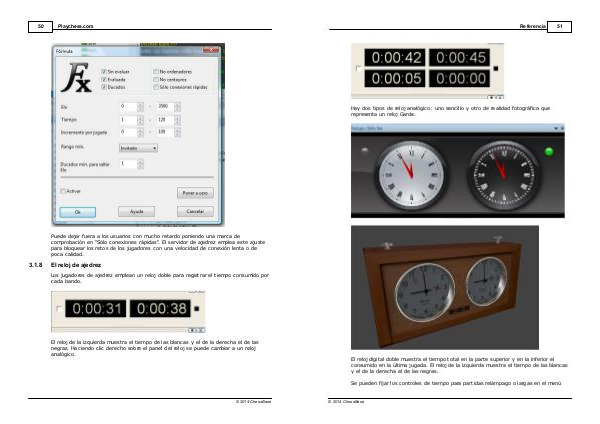The width and height of the screenshot is (600, 424).
Task: Click the Fx formula icon in dialog
Action: coord(76,80)
